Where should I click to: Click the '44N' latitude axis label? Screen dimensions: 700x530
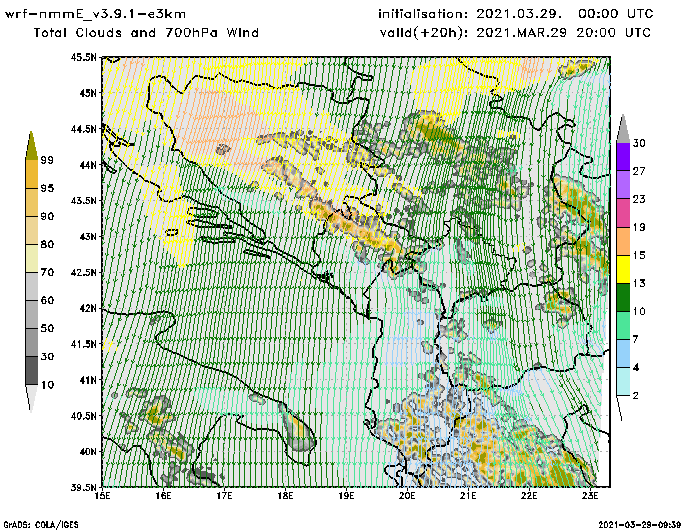point(88,165)
